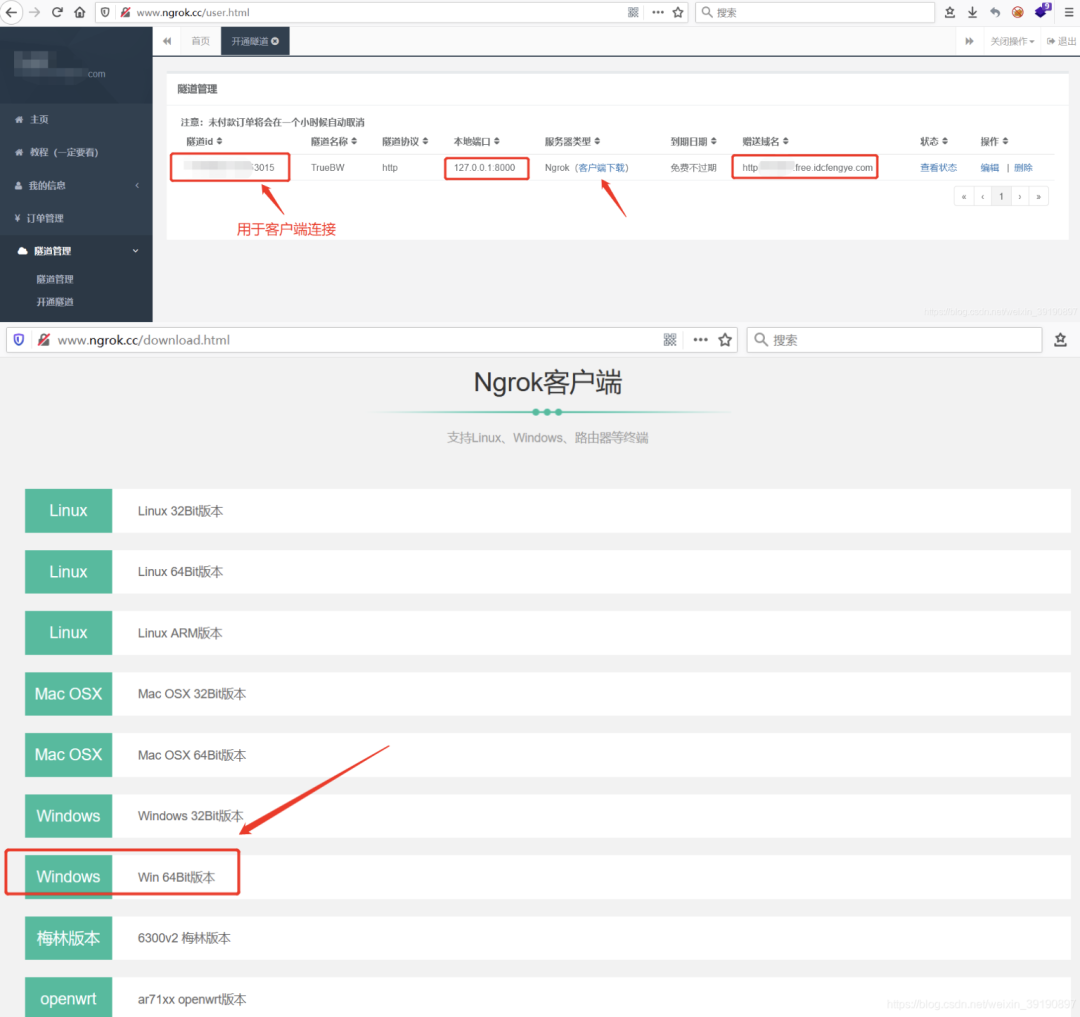Select page 1 in pagination
The width and height of the screenshot is (1080, 1017).
coord(1001,196)
